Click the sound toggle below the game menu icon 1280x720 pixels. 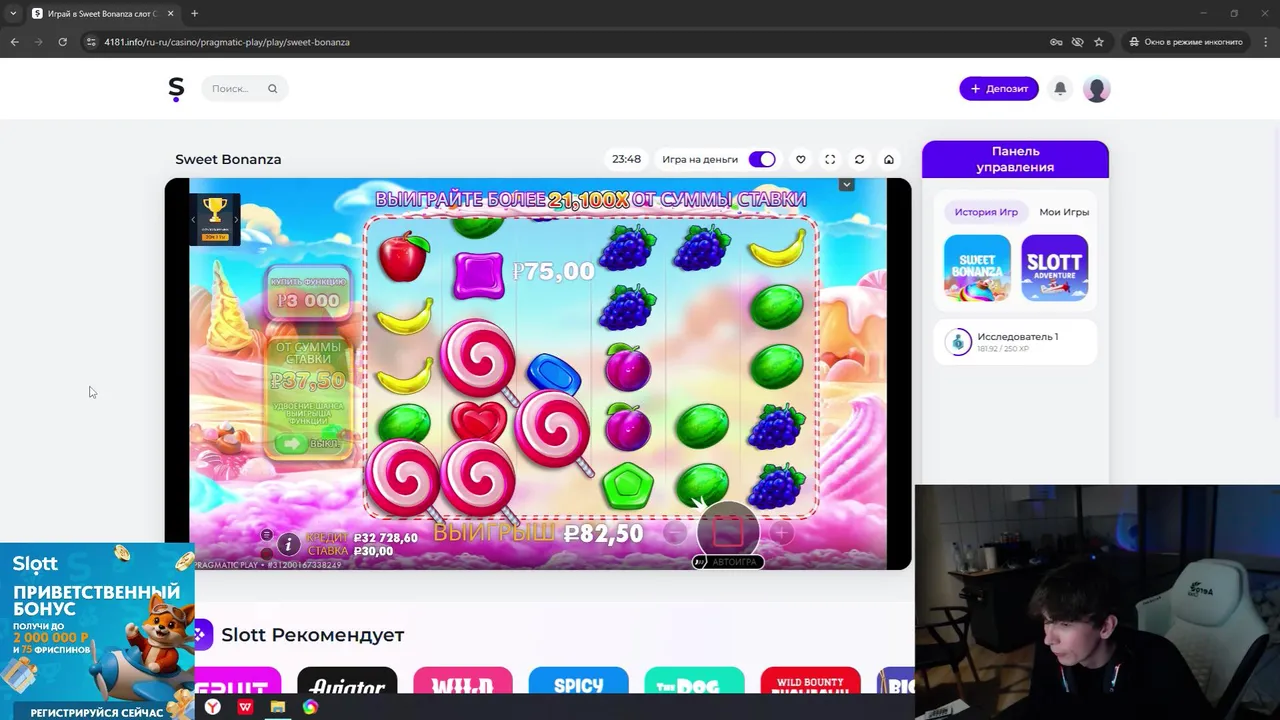pos(266,553)
